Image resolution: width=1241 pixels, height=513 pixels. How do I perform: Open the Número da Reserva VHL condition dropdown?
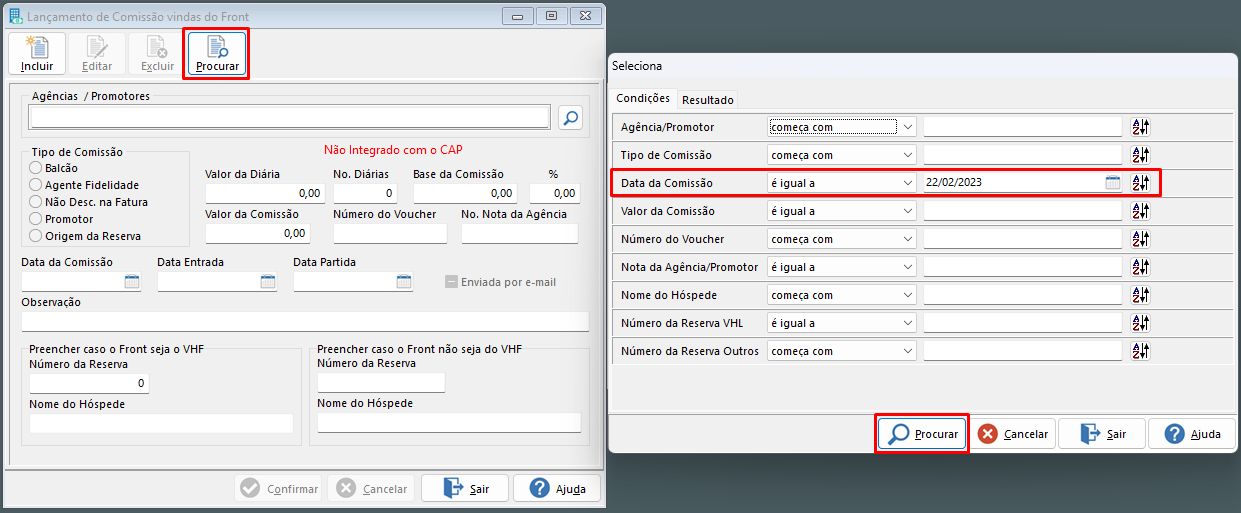point(841,323)
